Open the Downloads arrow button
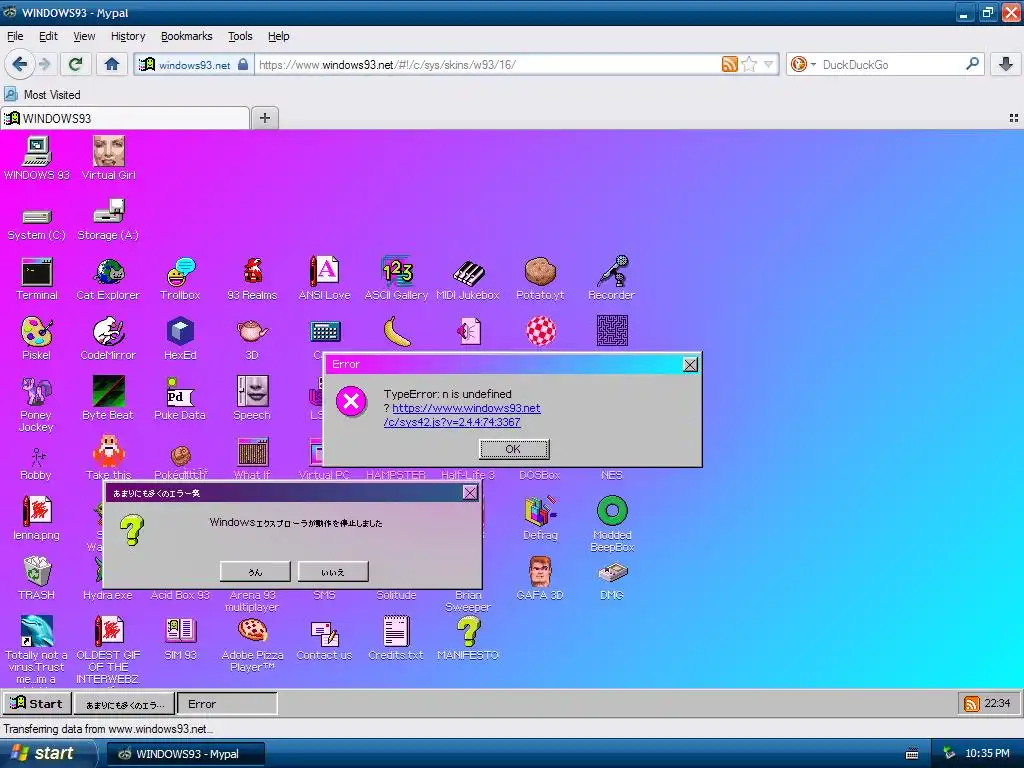 [x=1006, y=64]
